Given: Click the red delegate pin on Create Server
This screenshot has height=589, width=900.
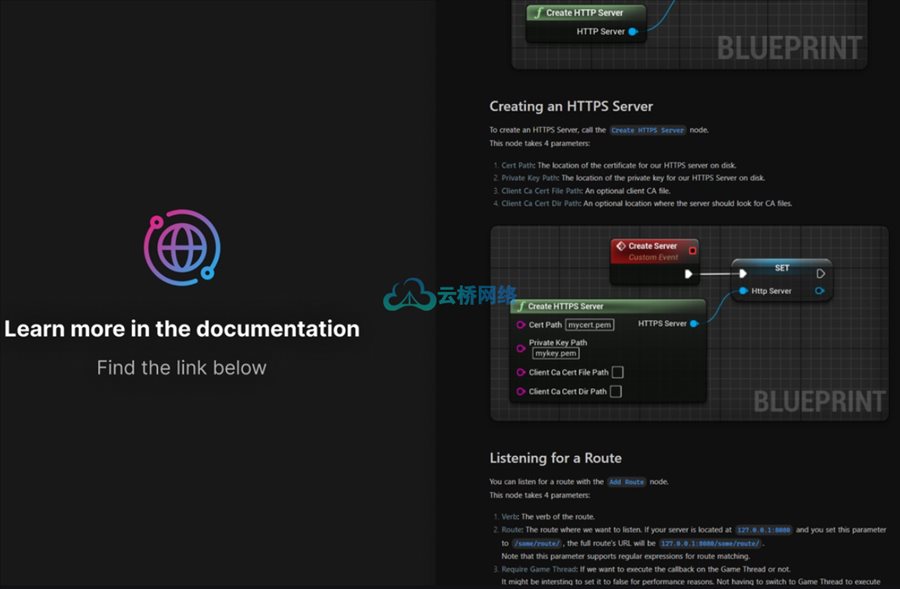Looking at the screenshot, I should (692, 249).
